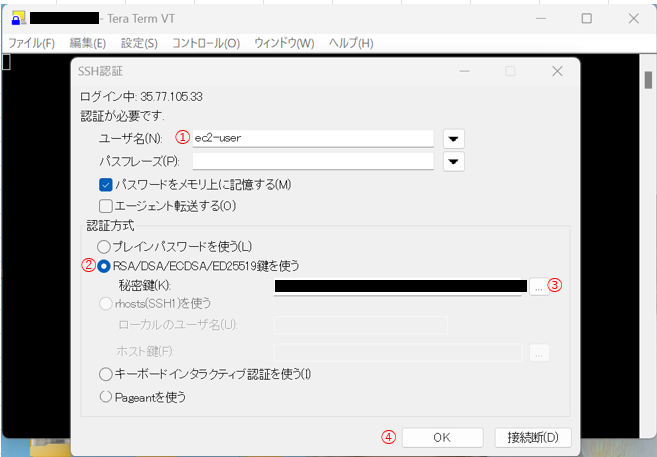Open the コントロール(O) menu
Viewport: 657px width, 457px height.
point(206,43)
